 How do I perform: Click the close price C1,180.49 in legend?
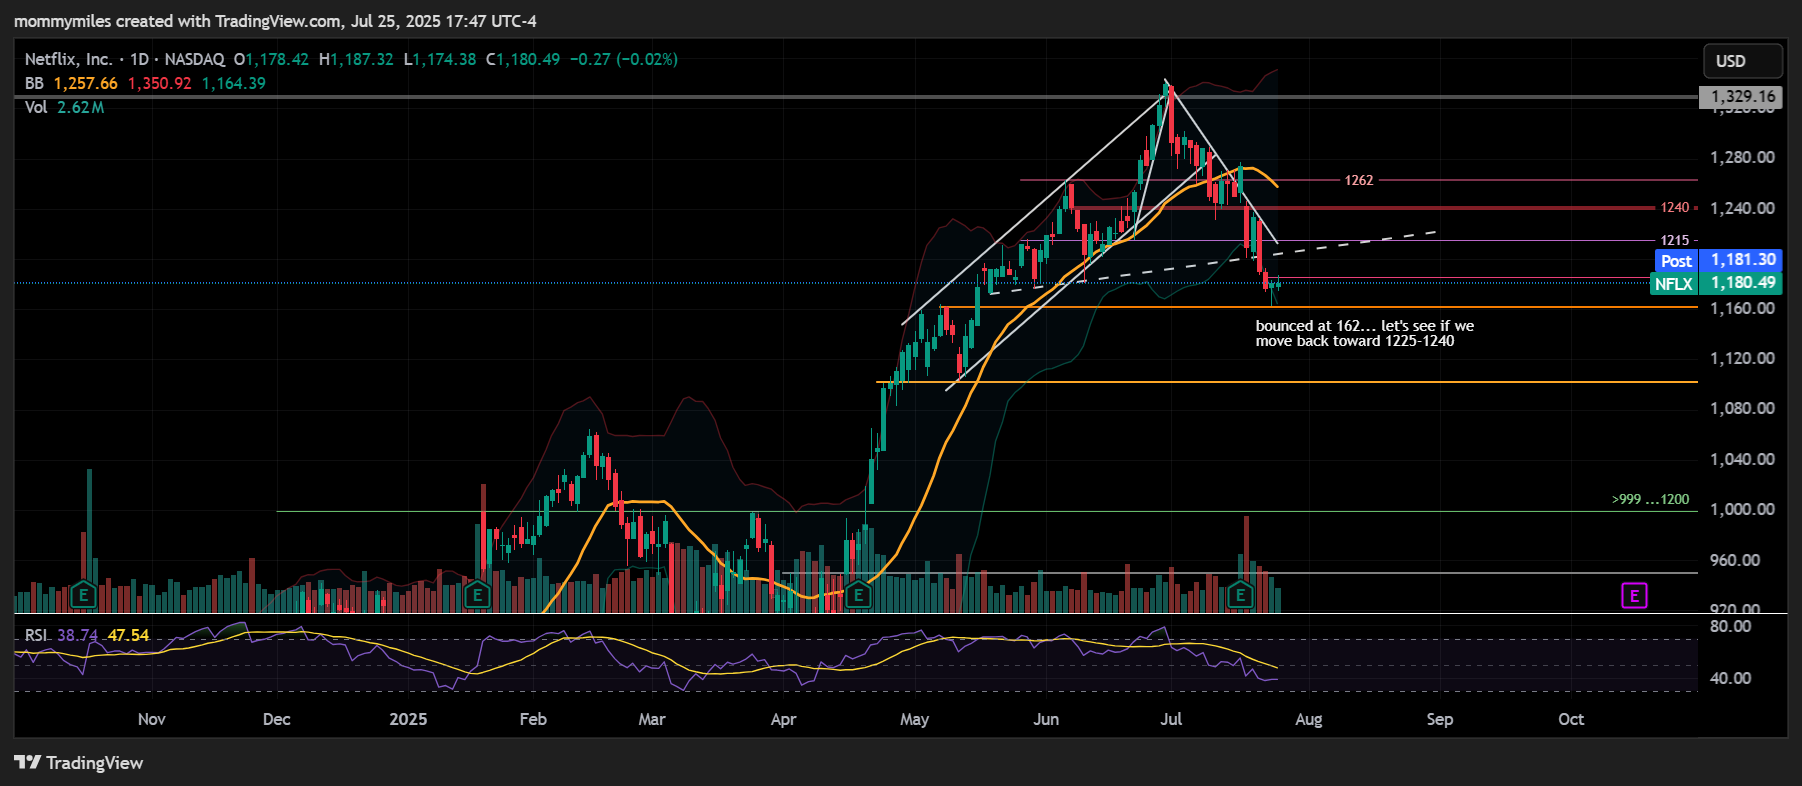click(523, 59)
